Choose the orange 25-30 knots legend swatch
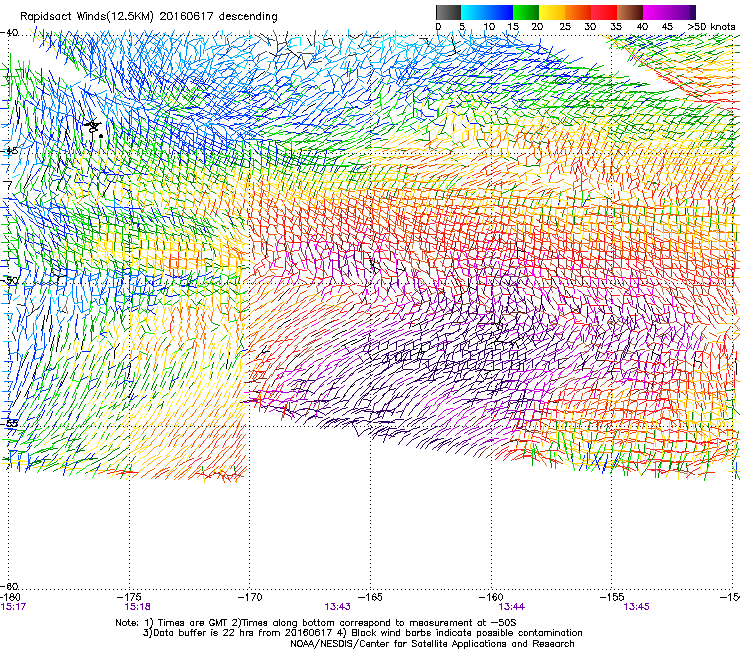Screen dimensions: 740x650 pos(578,12)
